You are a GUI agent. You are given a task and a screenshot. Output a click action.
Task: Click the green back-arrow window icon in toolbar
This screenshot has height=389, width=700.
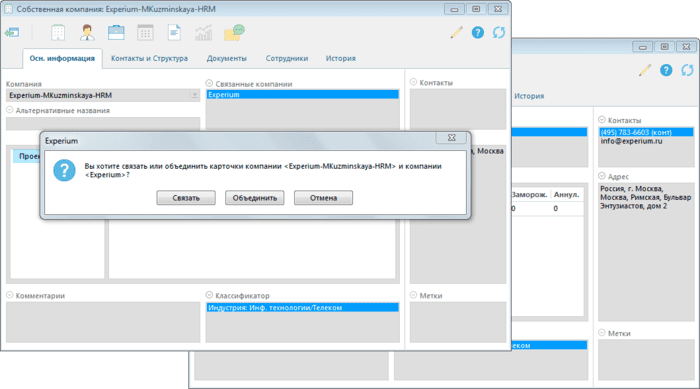(12, 32)
